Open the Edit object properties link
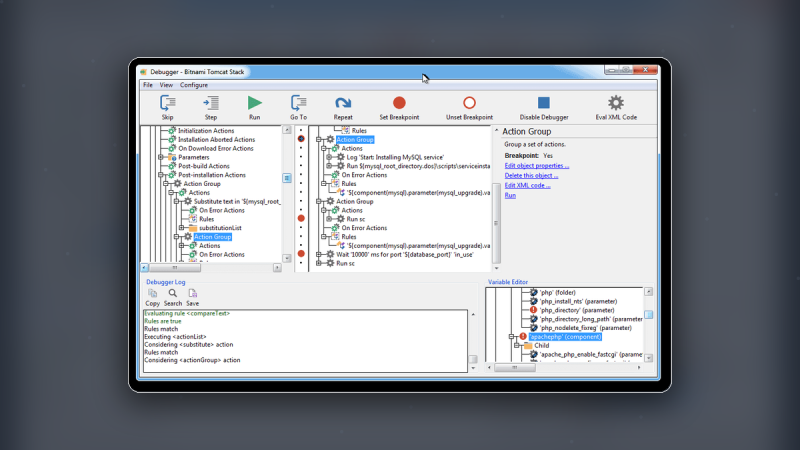Screen dimensions: 800x450 click(537, 166)
